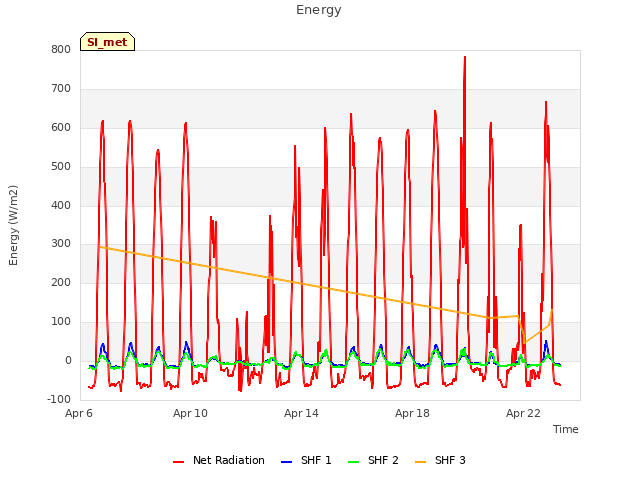
Task: Click the Apr 18 x-axis tick label
Action: click(412, 413)
